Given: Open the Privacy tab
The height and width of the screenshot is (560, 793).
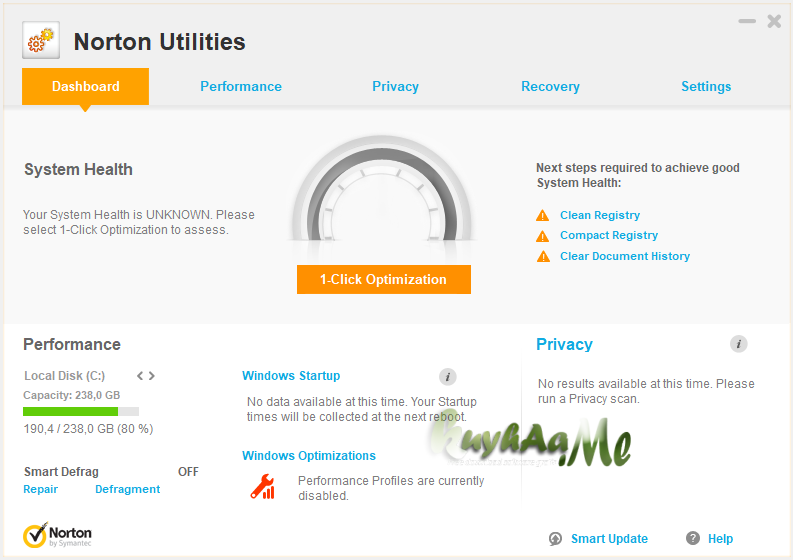Looking at the screenshot, I should click(x=395, y=87).
